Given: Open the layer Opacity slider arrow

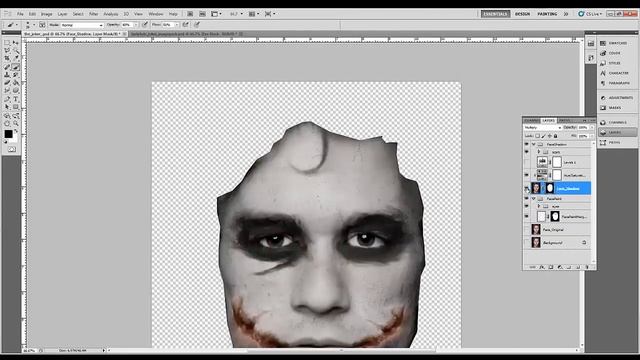Looking at the screenshot, I should (x=591, y=127).
